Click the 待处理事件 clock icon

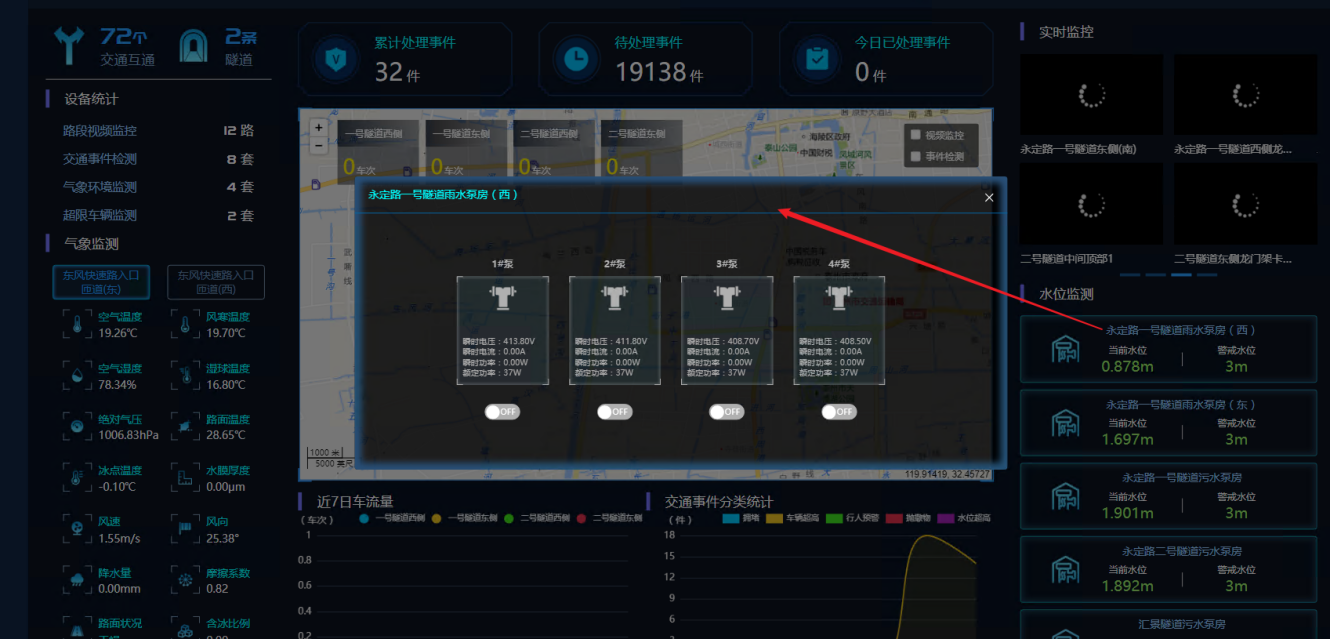[x=576, y=60]
